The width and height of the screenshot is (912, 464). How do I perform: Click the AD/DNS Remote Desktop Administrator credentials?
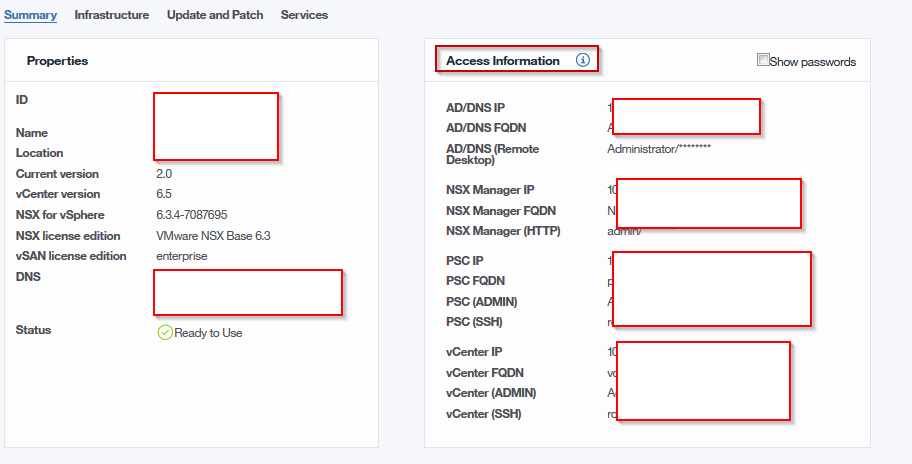tap(659, 149)
